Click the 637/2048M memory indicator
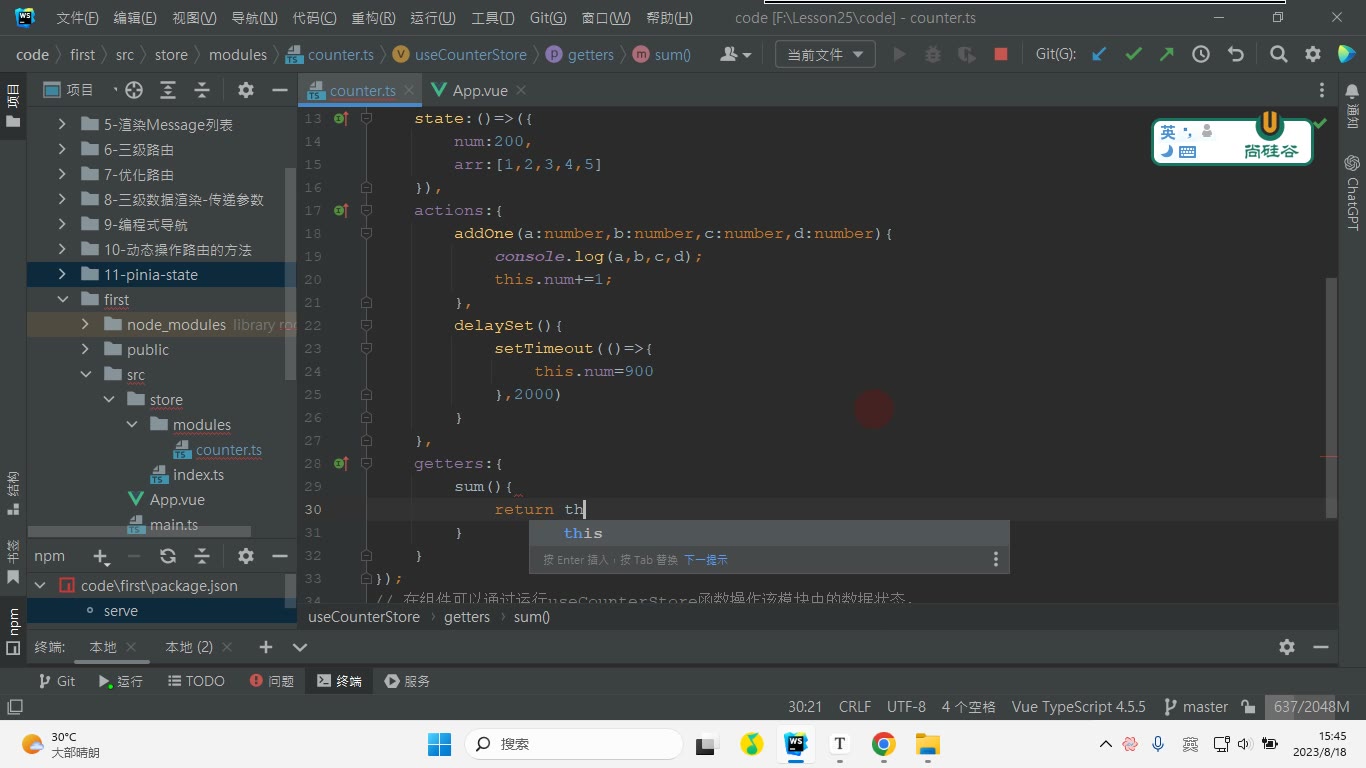The width and height of the screenshot is (1366, 768). [x=1311, y=707]
